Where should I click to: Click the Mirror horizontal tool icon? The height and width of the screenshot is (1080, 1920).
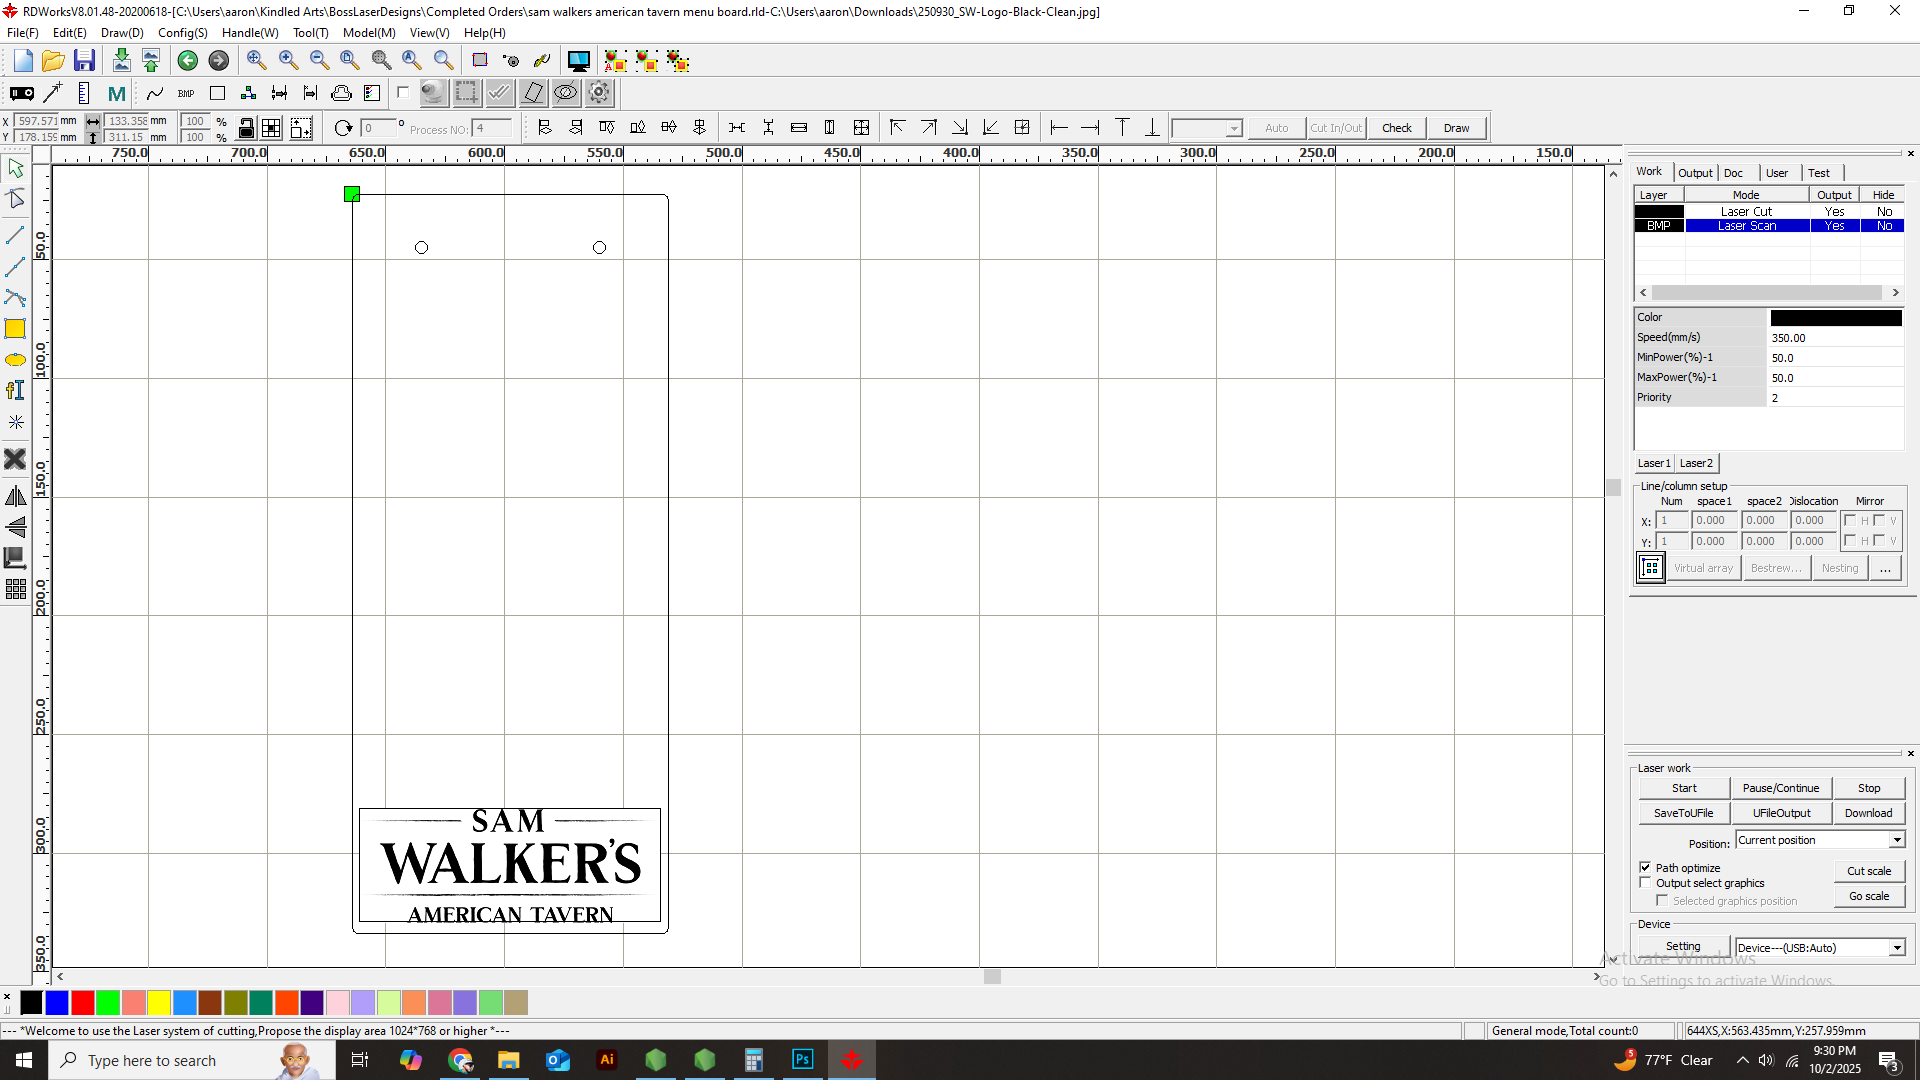[15, 496]
